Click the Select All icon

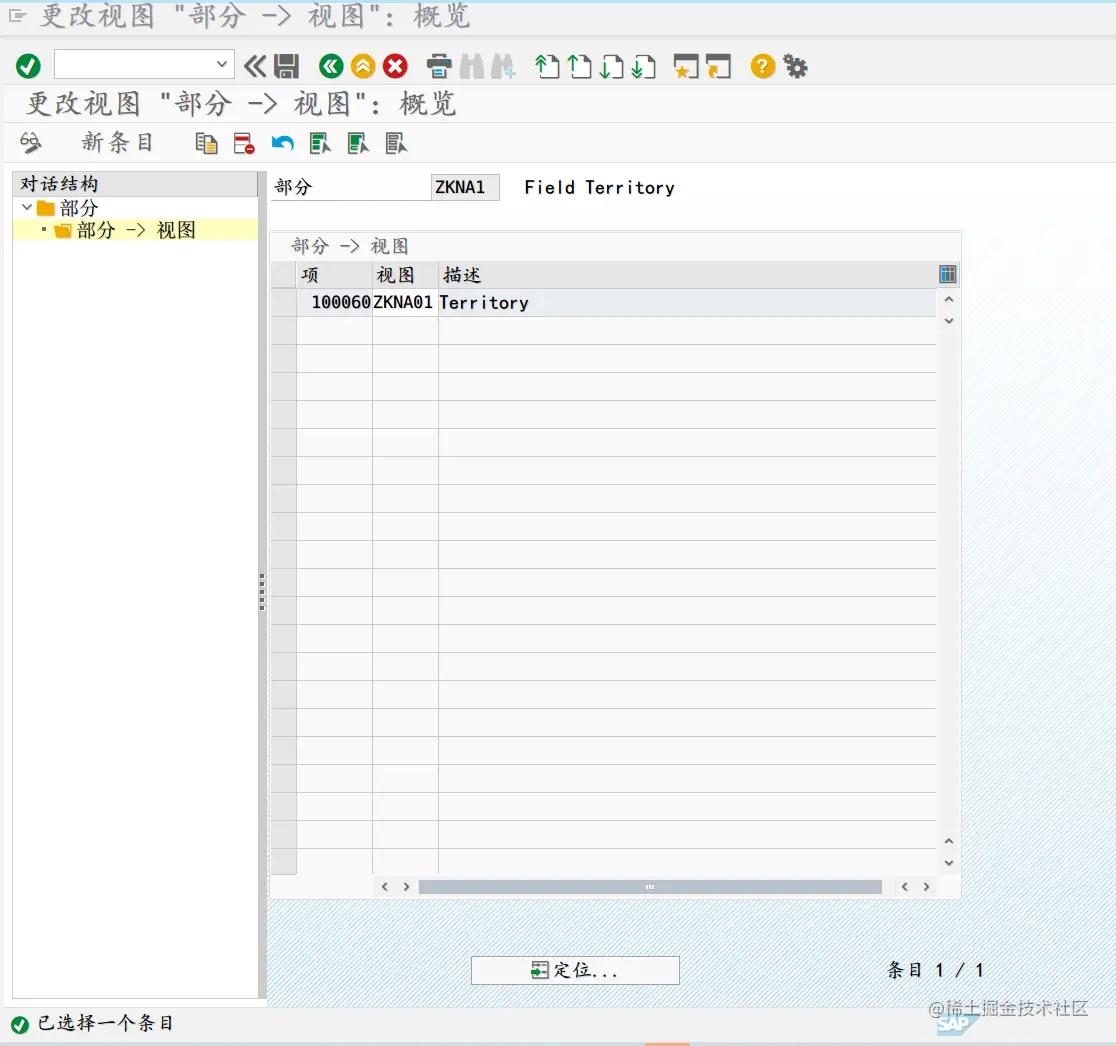pos(320,143)
